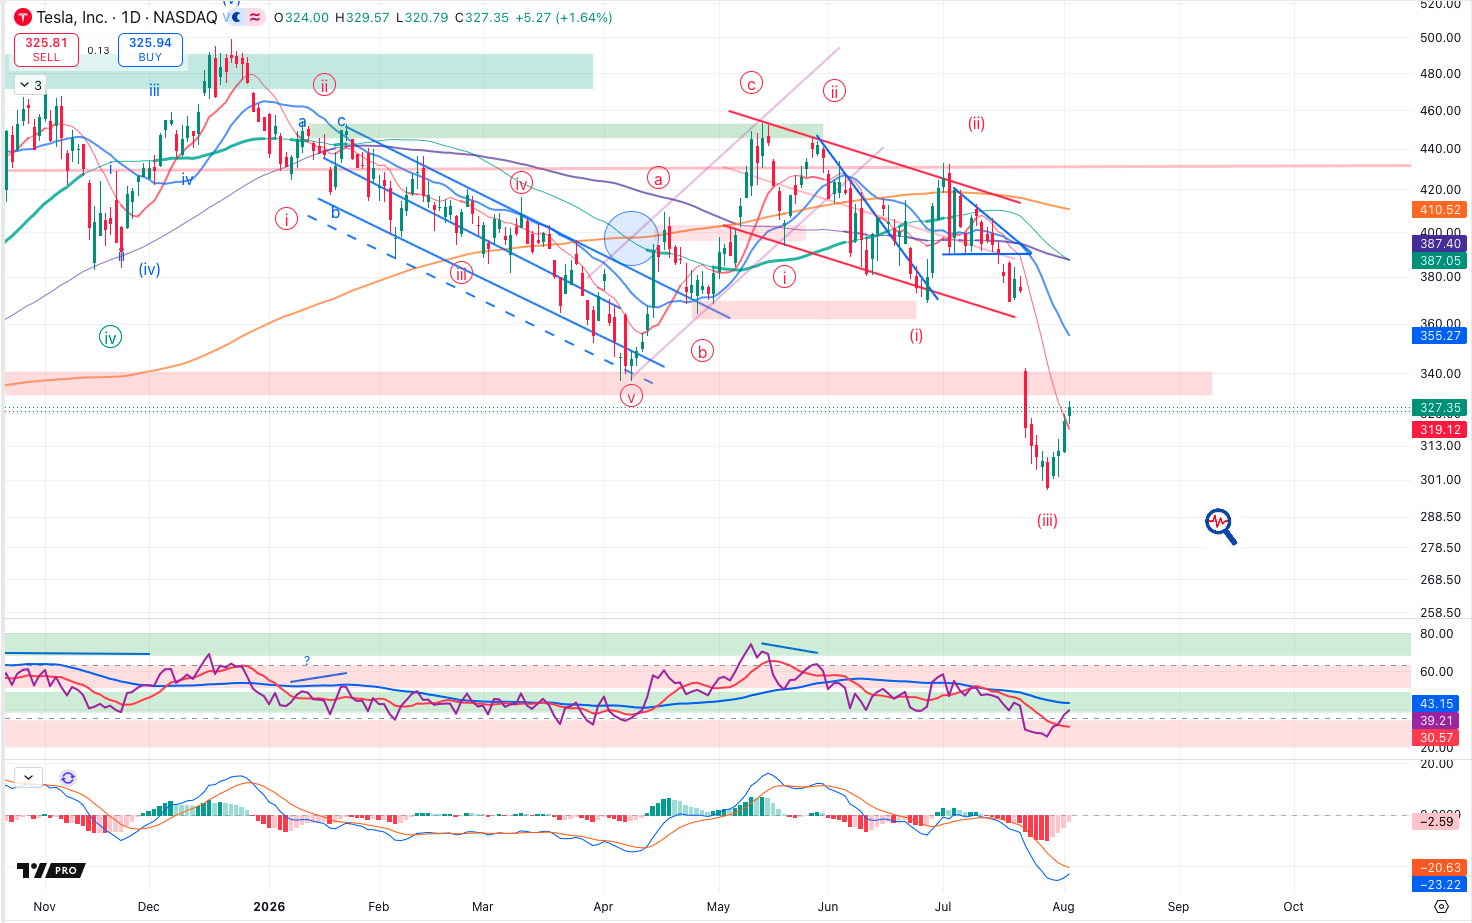Image resolution: width=1472 pixels, height=923 pixels.
Task: Click the orange 410.52 moving average label
Action: (1439, 210)
